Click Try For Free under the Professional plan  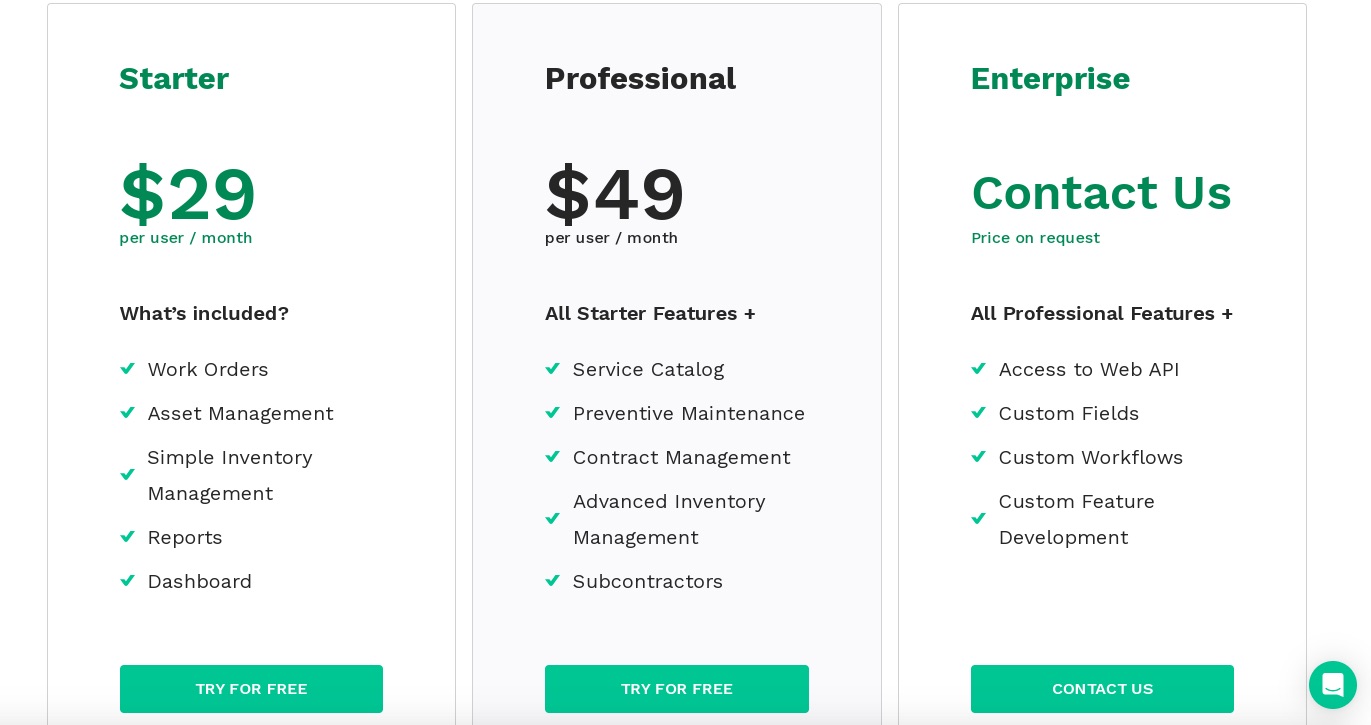coord(677,689)
